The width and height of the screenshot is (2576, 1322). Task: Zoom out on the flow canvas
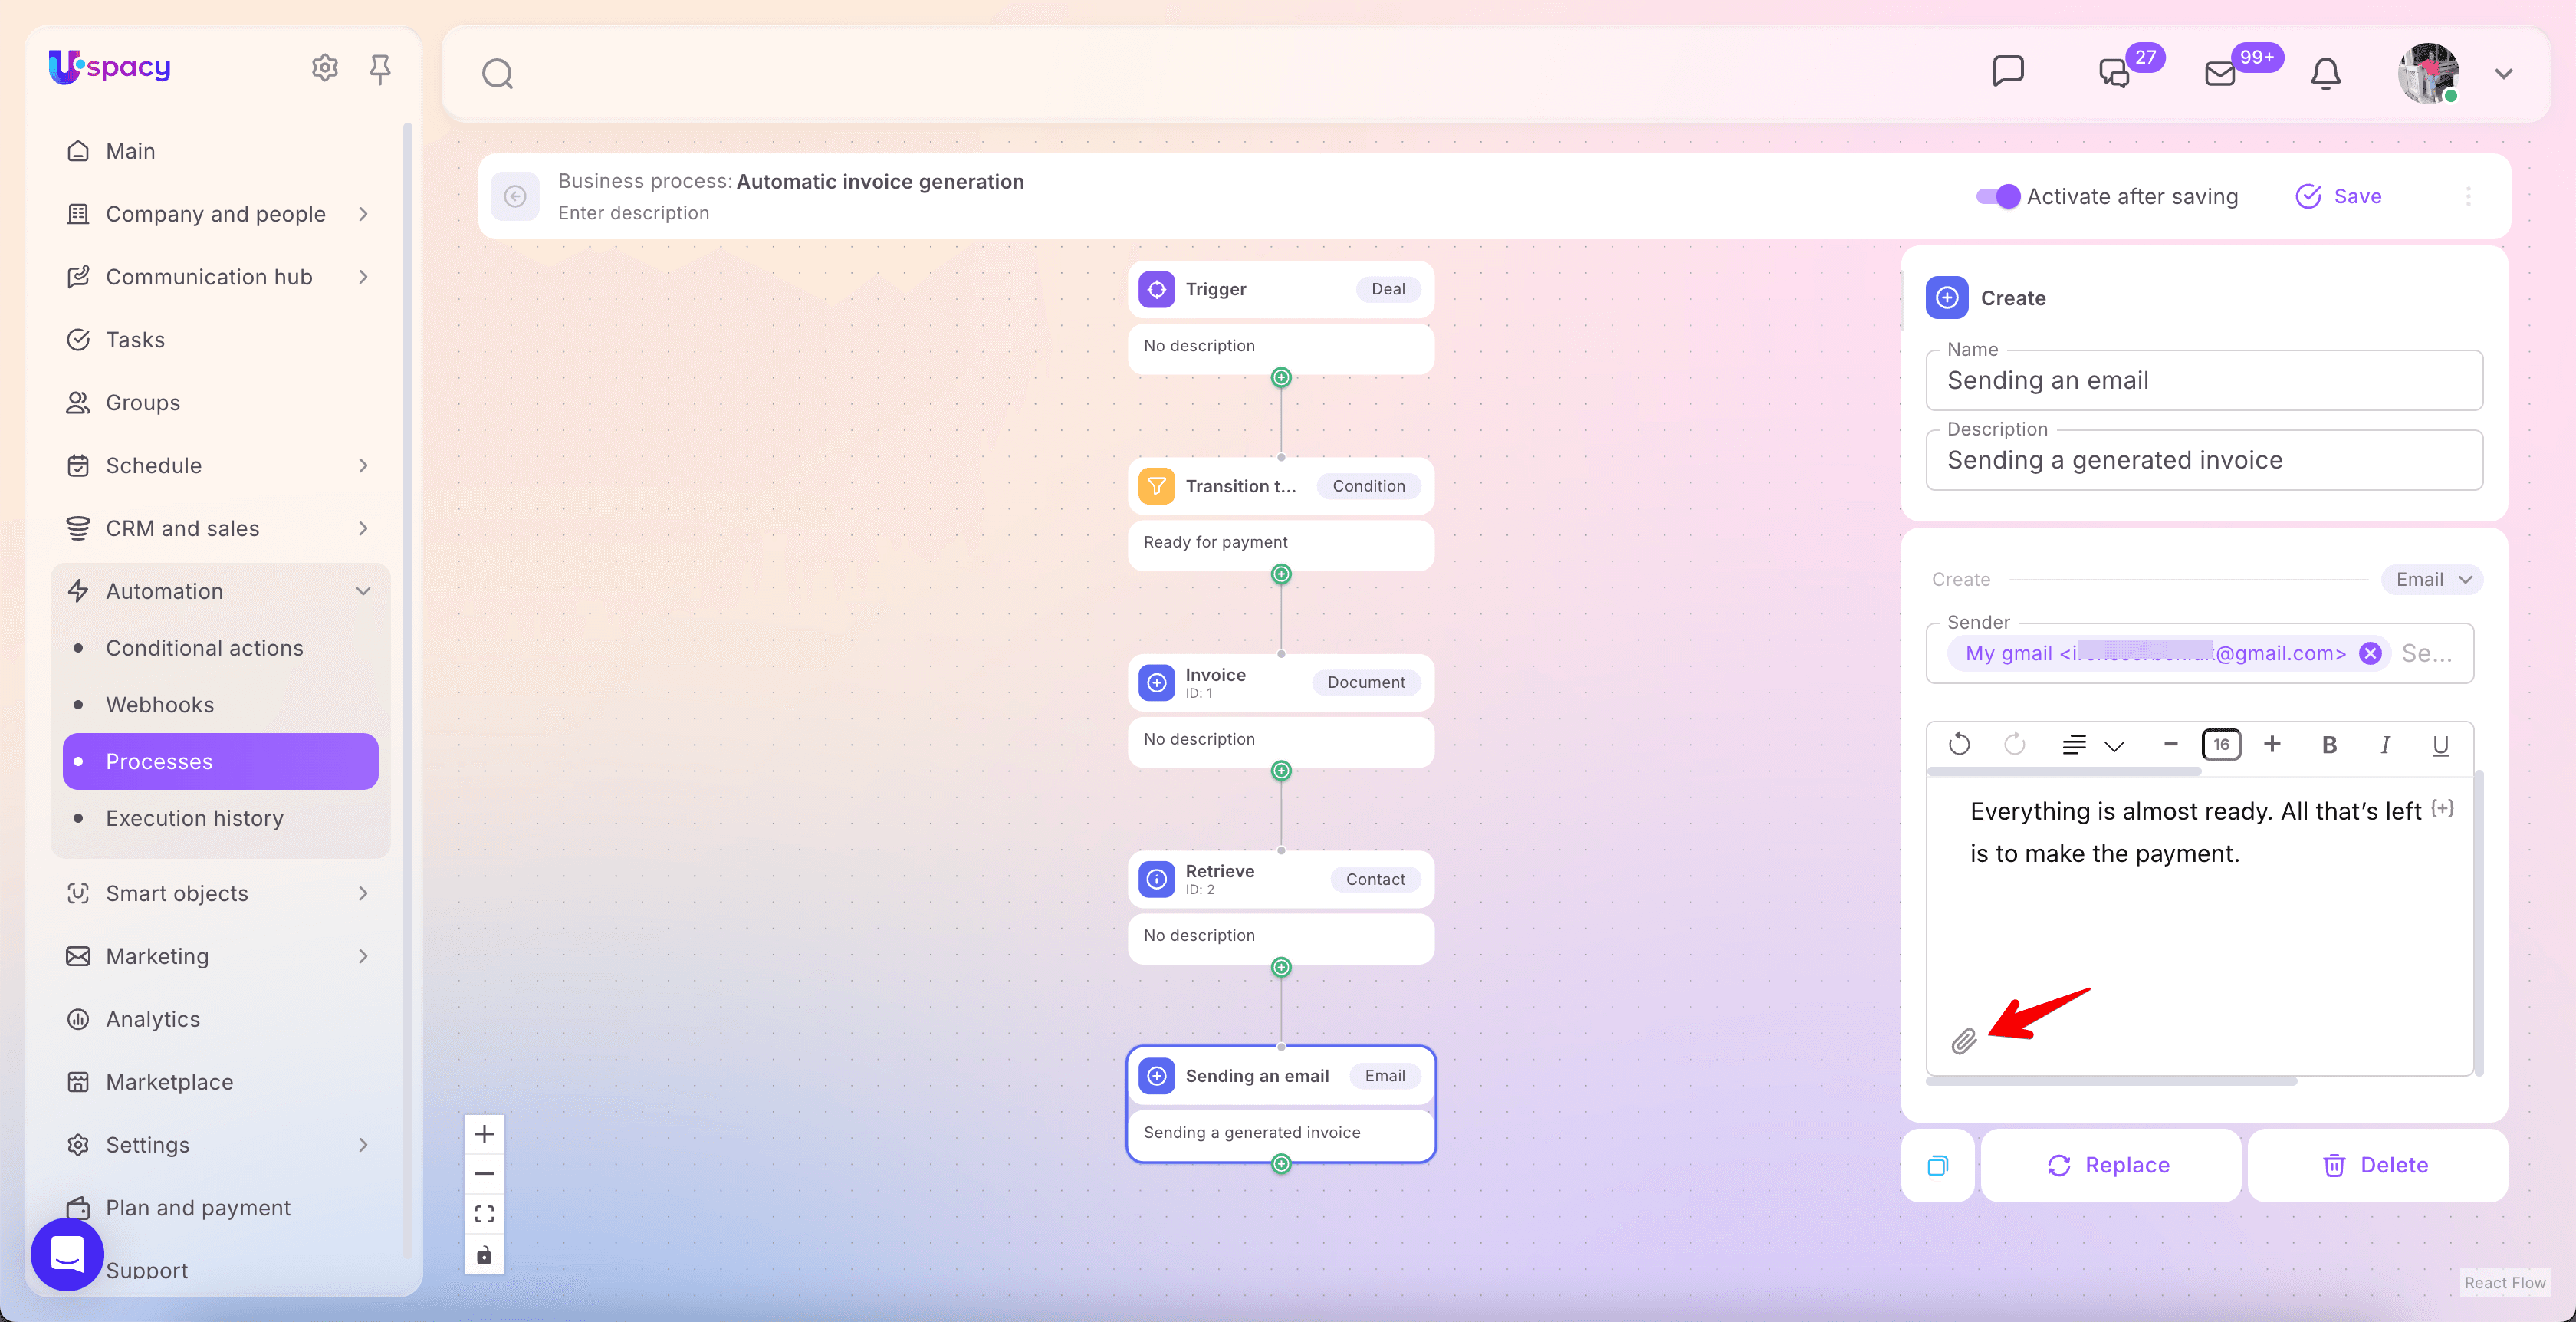(484, 1174)
